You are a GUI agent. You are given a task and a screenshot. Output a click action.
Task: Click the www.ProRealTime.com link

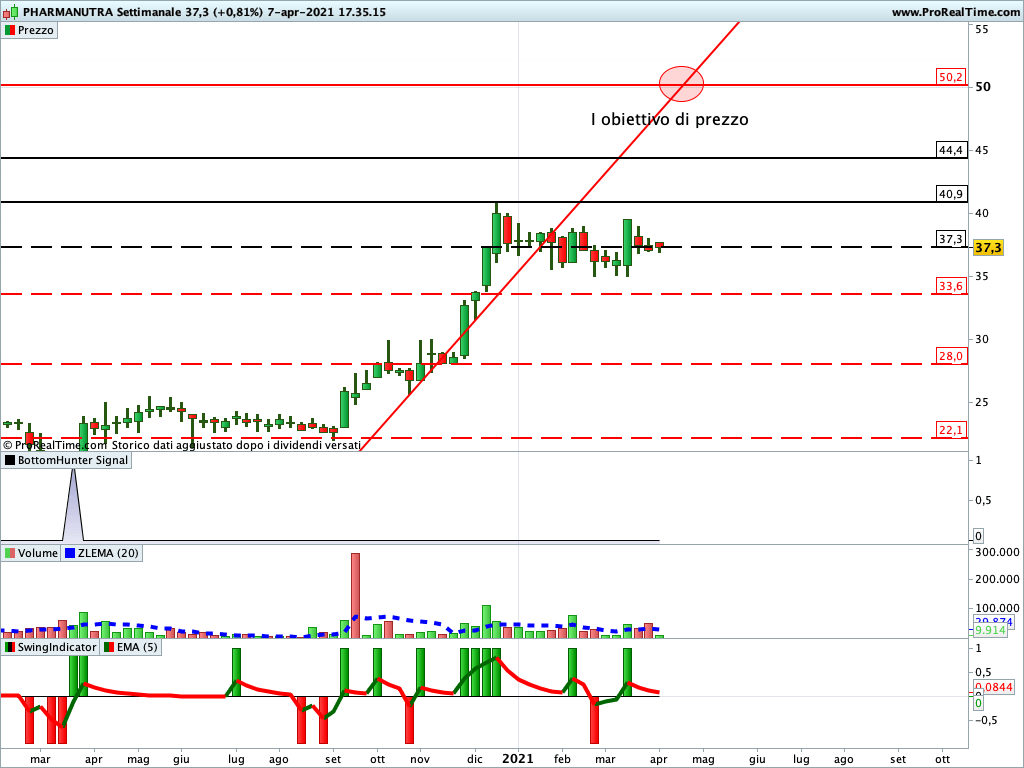pyautogui.click(x=954, y=12)
